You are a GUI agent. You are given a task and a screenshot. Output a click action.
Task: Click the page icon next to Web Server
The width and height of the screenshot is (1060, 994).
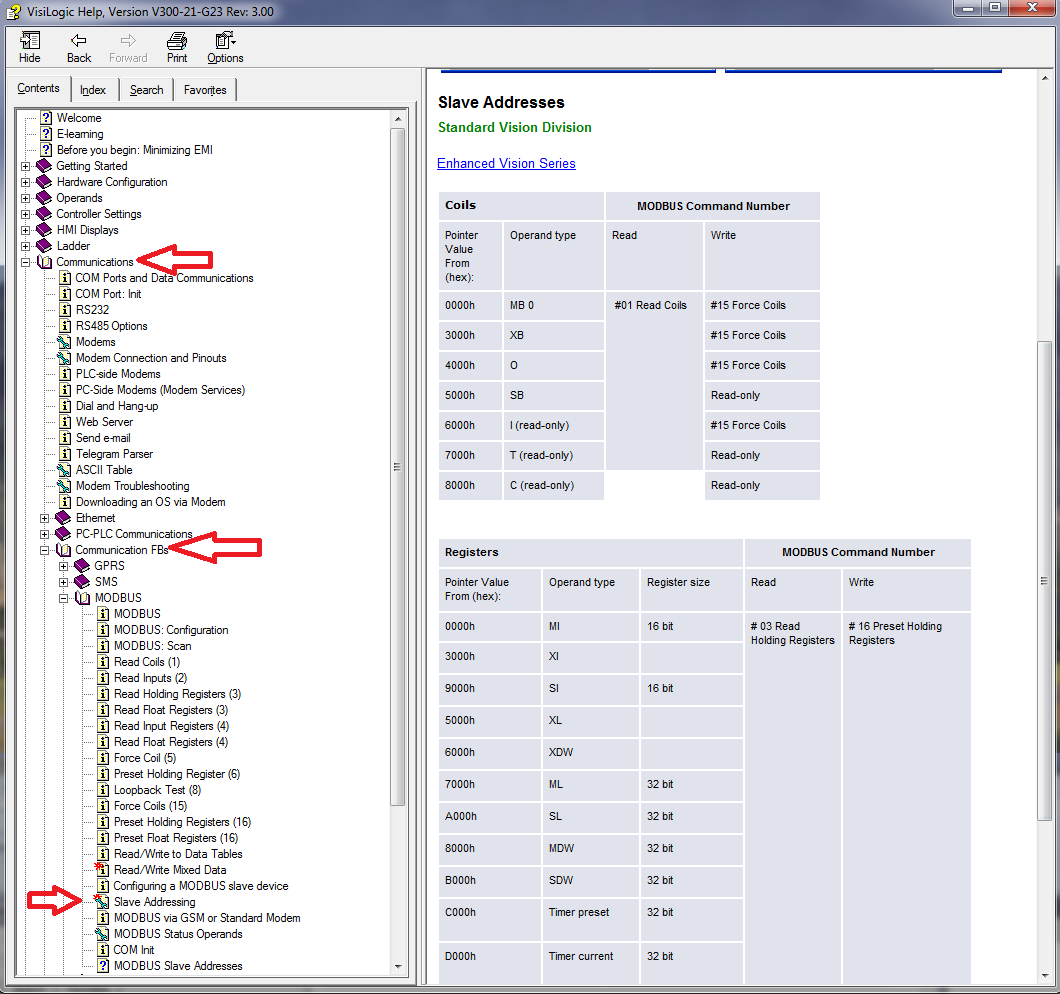(x=65, y=422)
